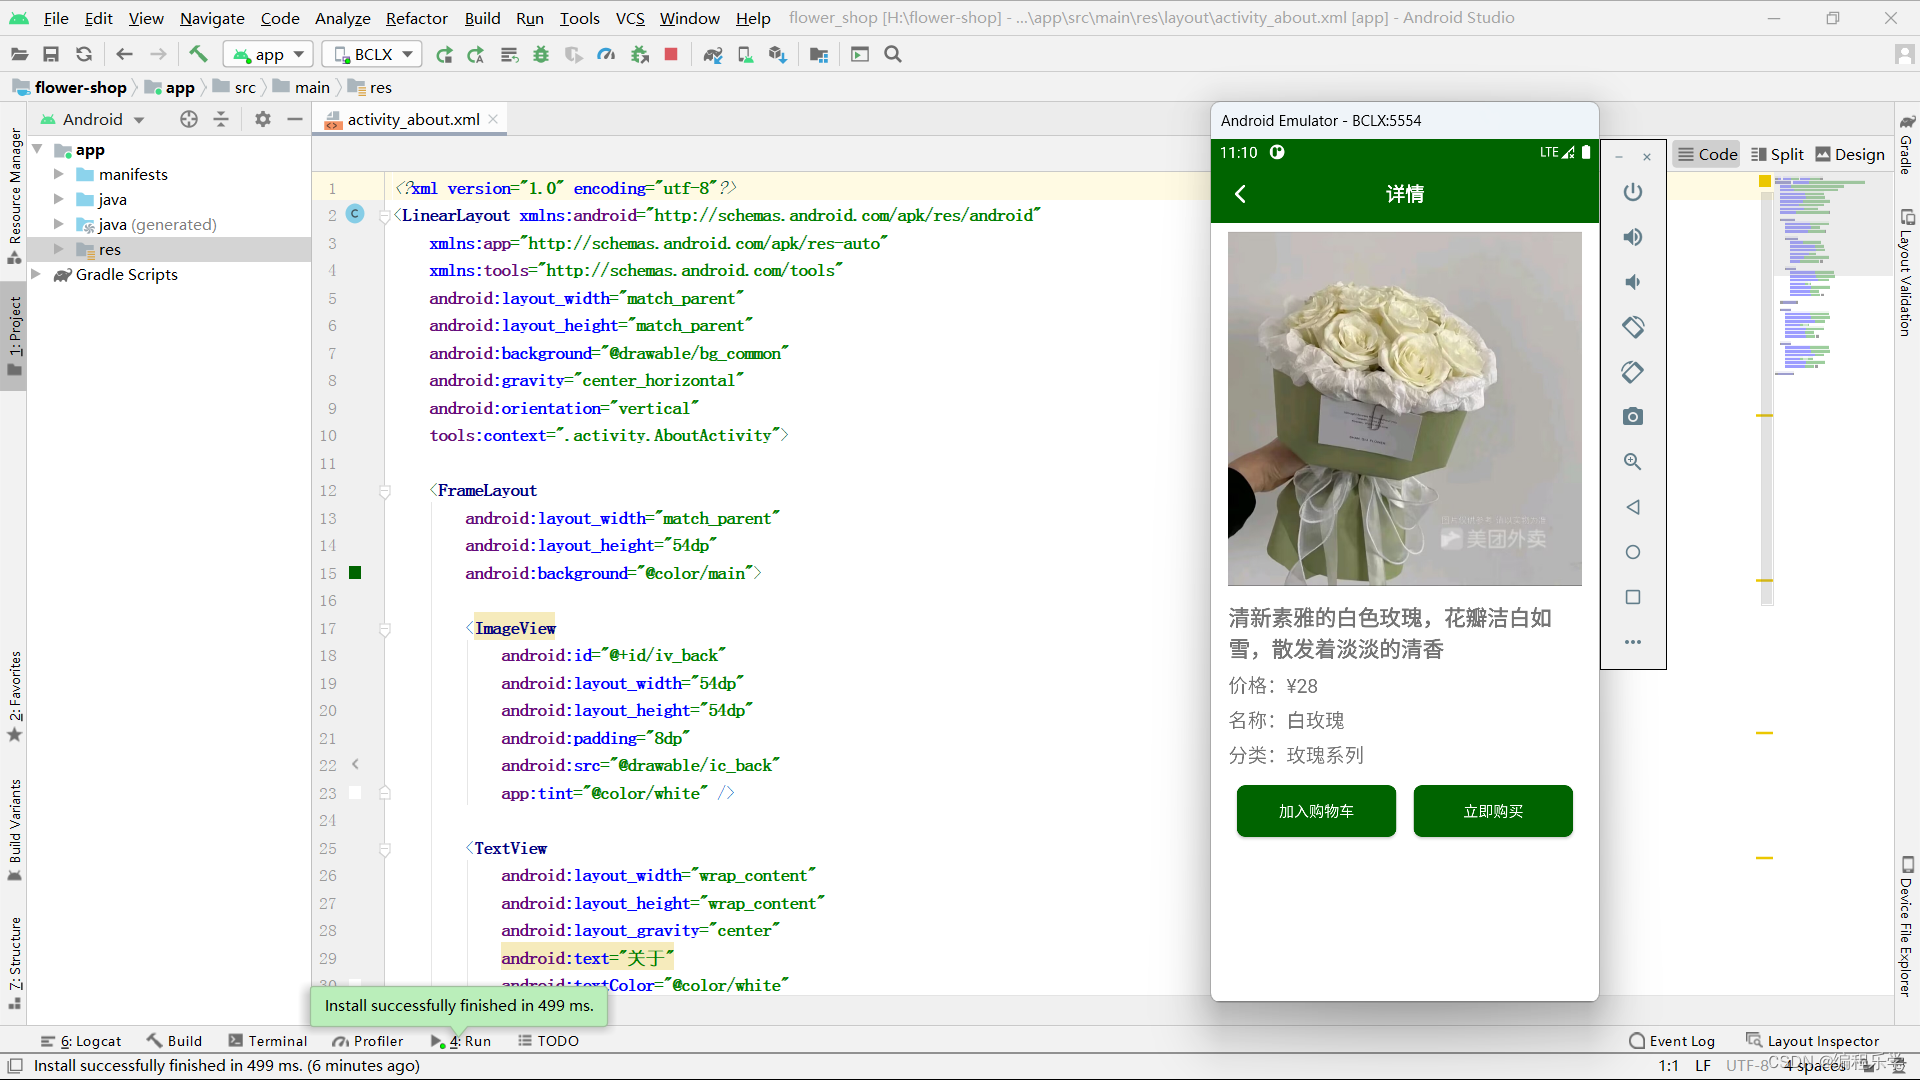Open the Refactor menu
Screen dimensions: 1920x1080
(416, 18)
